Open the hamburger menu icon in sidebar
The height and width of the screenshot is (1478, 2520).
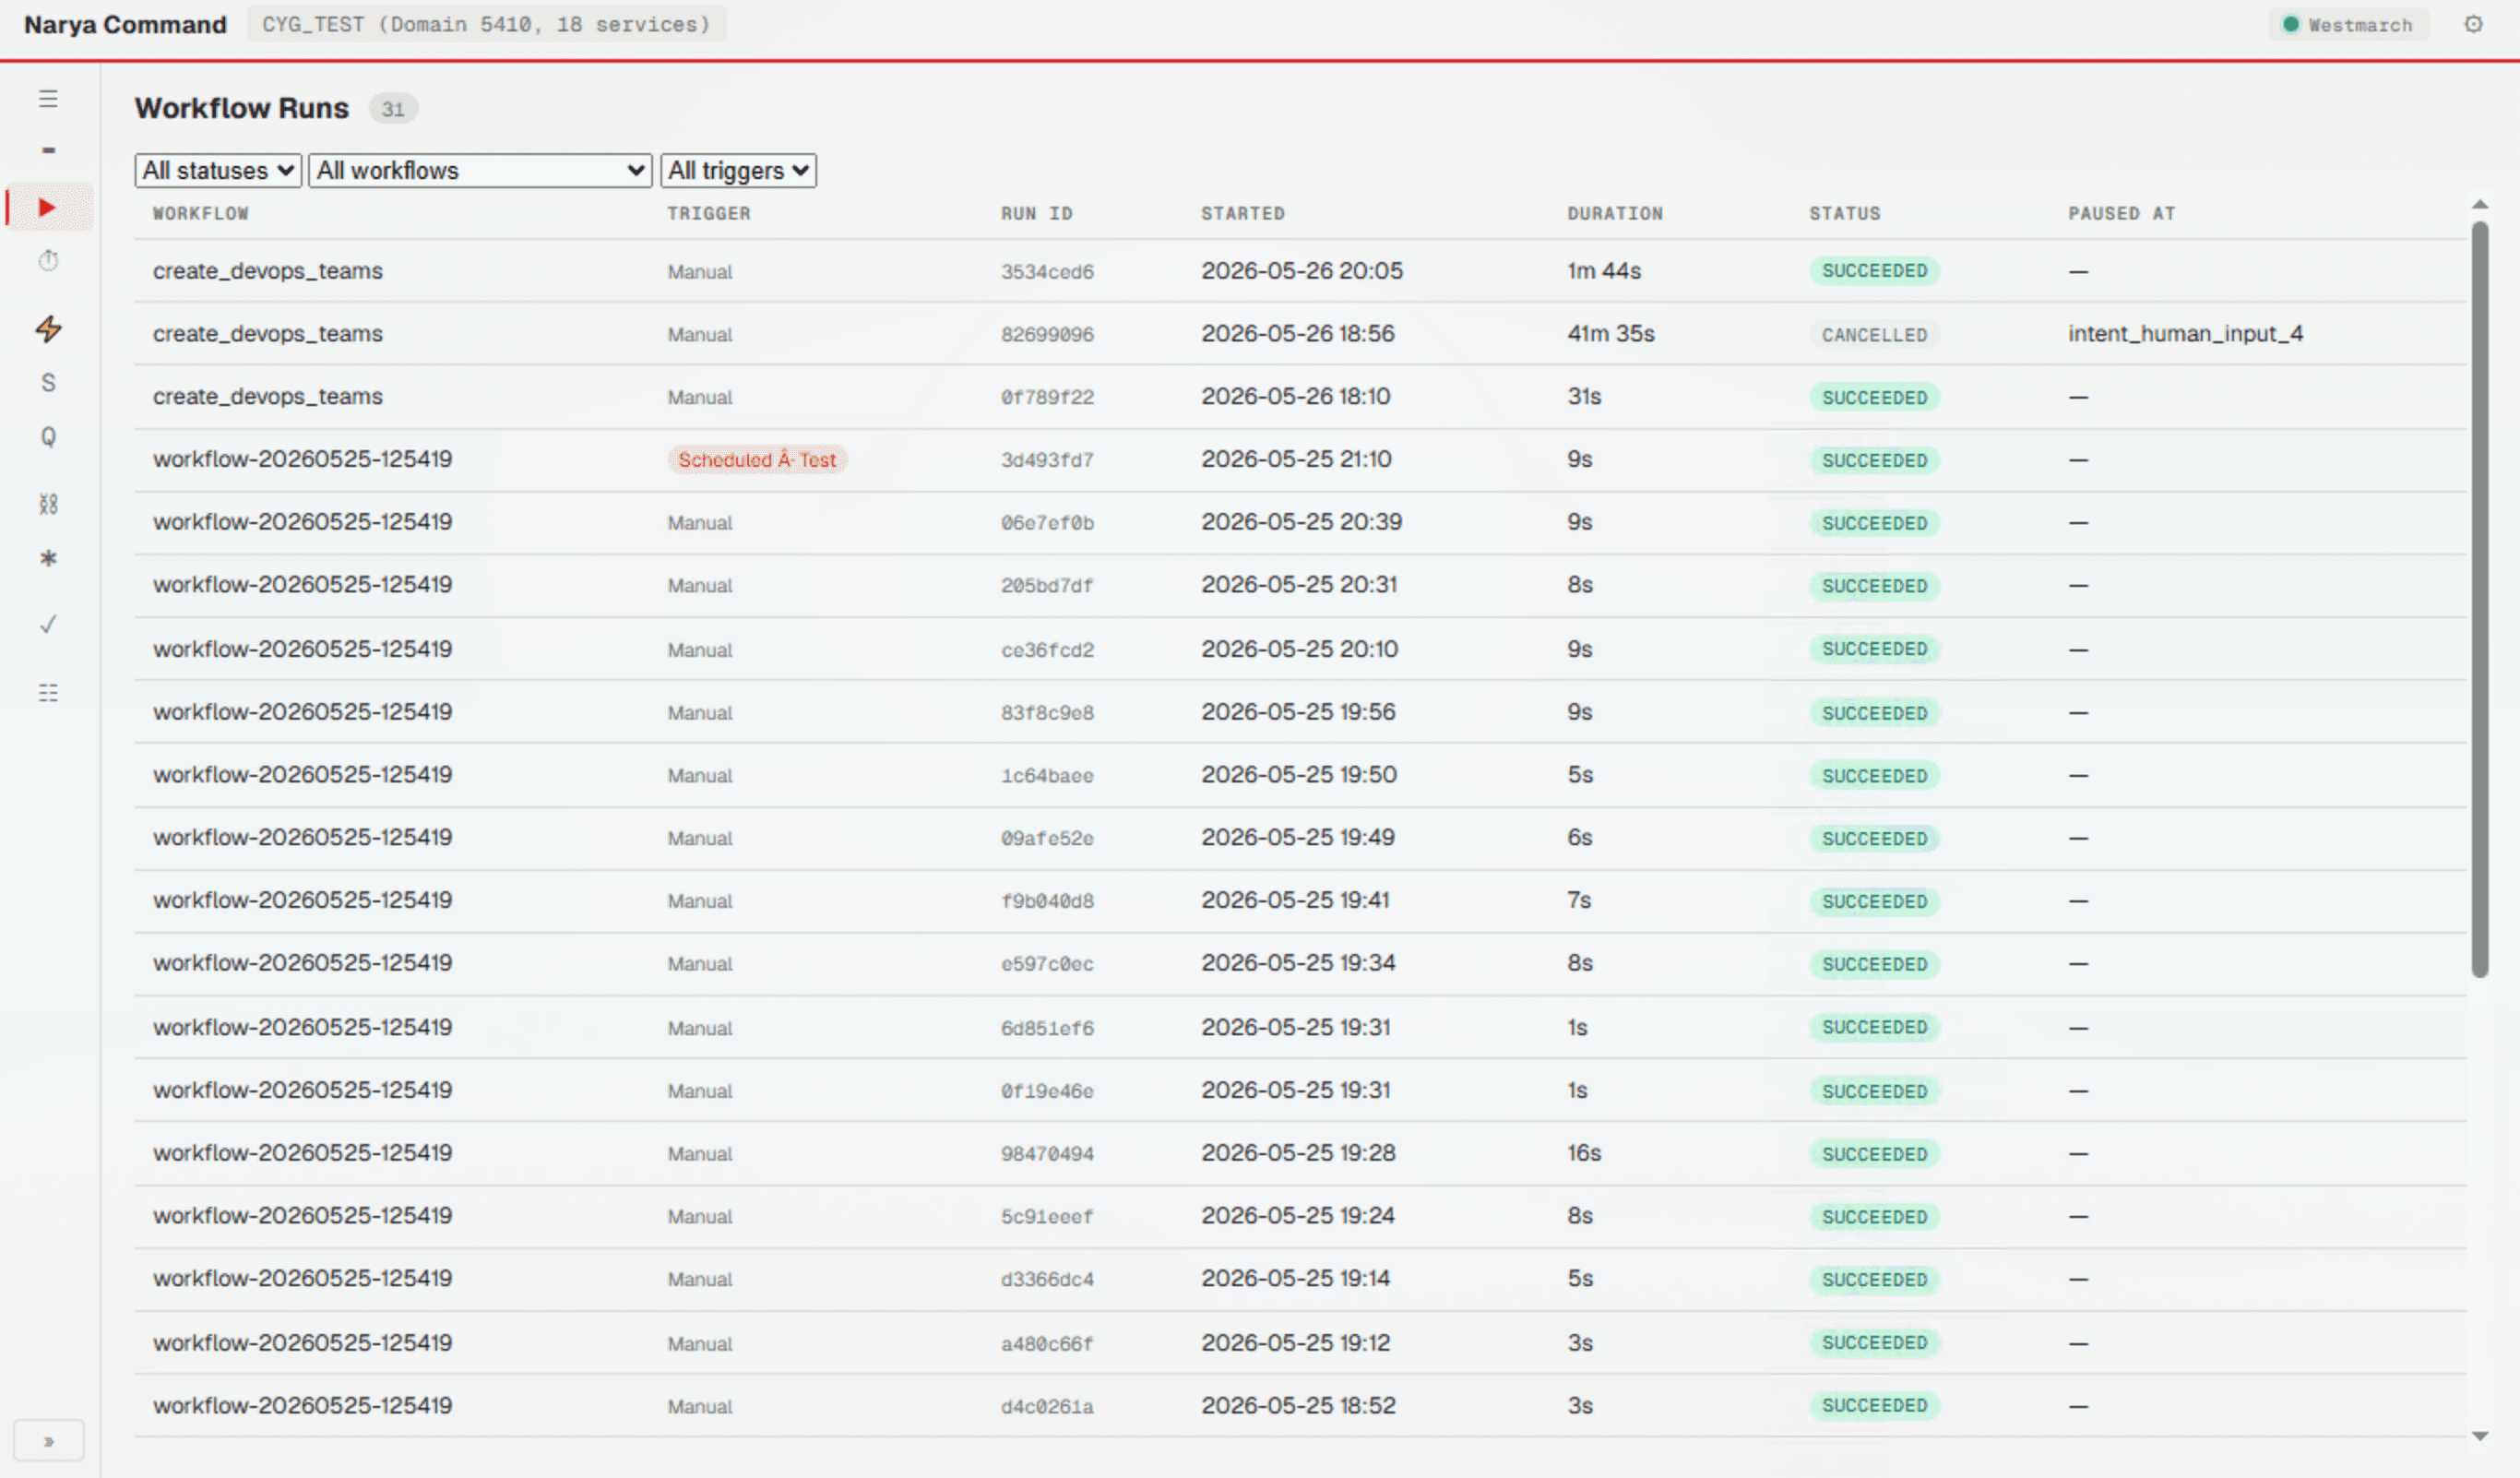(48, 98)
